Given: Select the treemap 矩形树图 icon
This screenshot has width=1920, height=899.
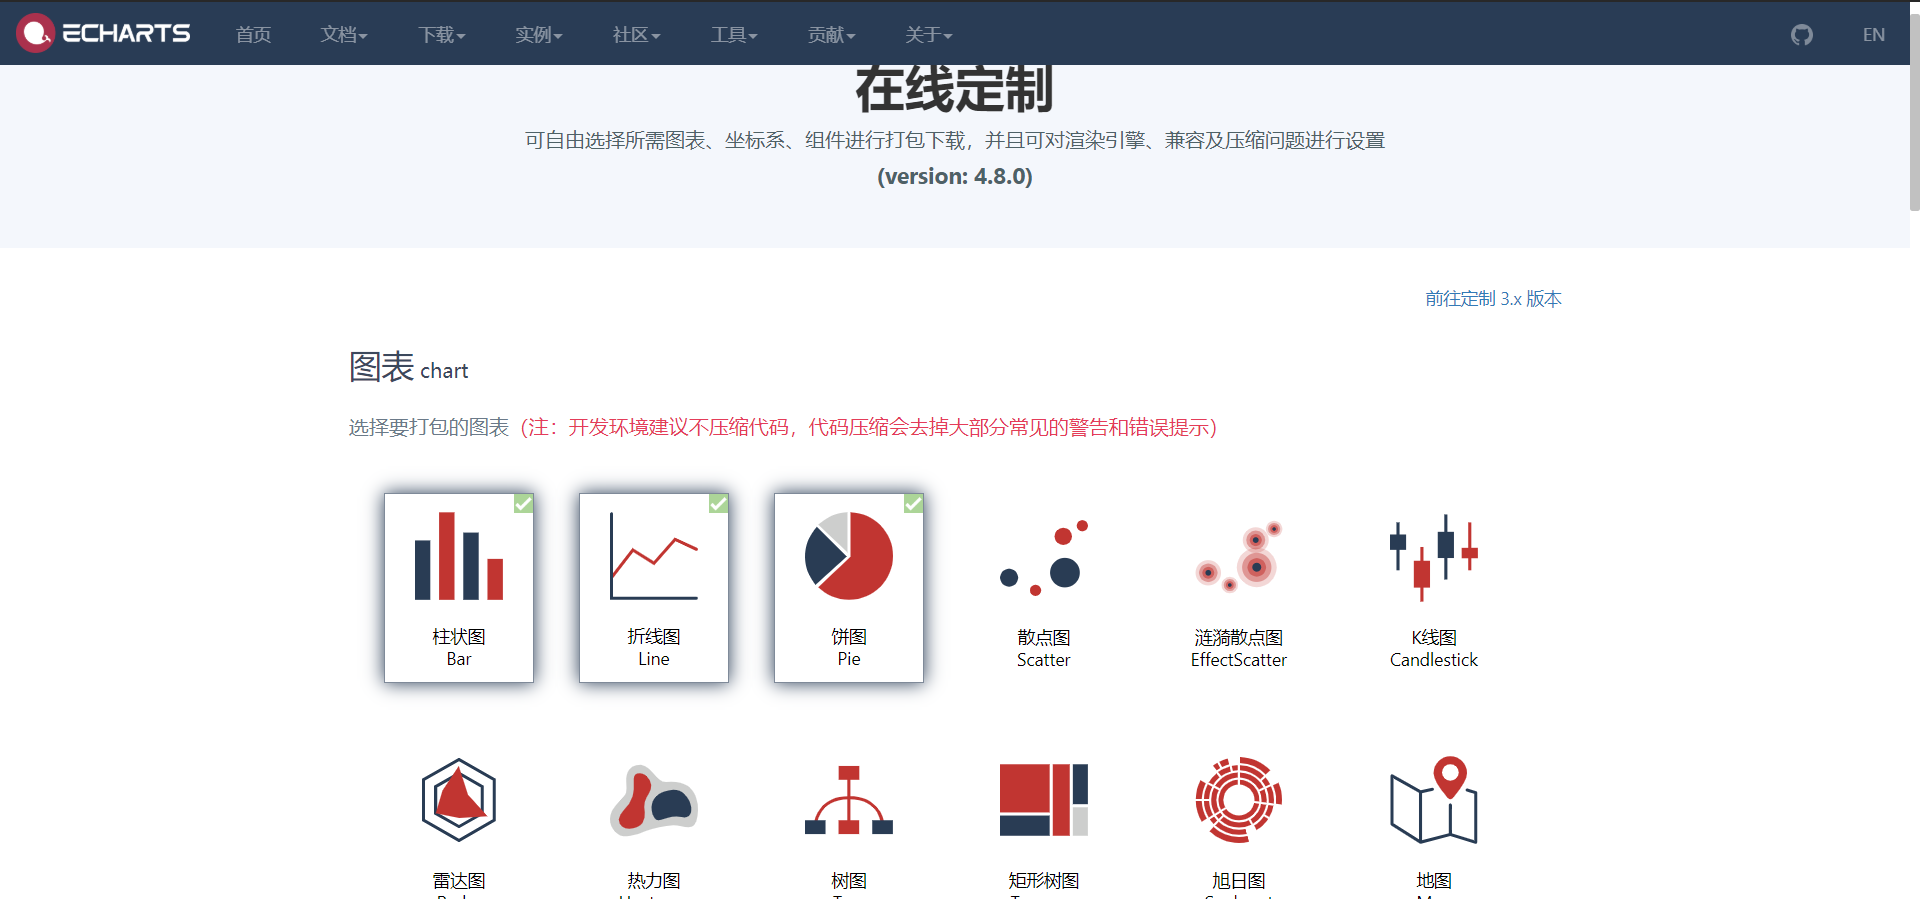Looking at the screenshot, I should click(1044, 800).
